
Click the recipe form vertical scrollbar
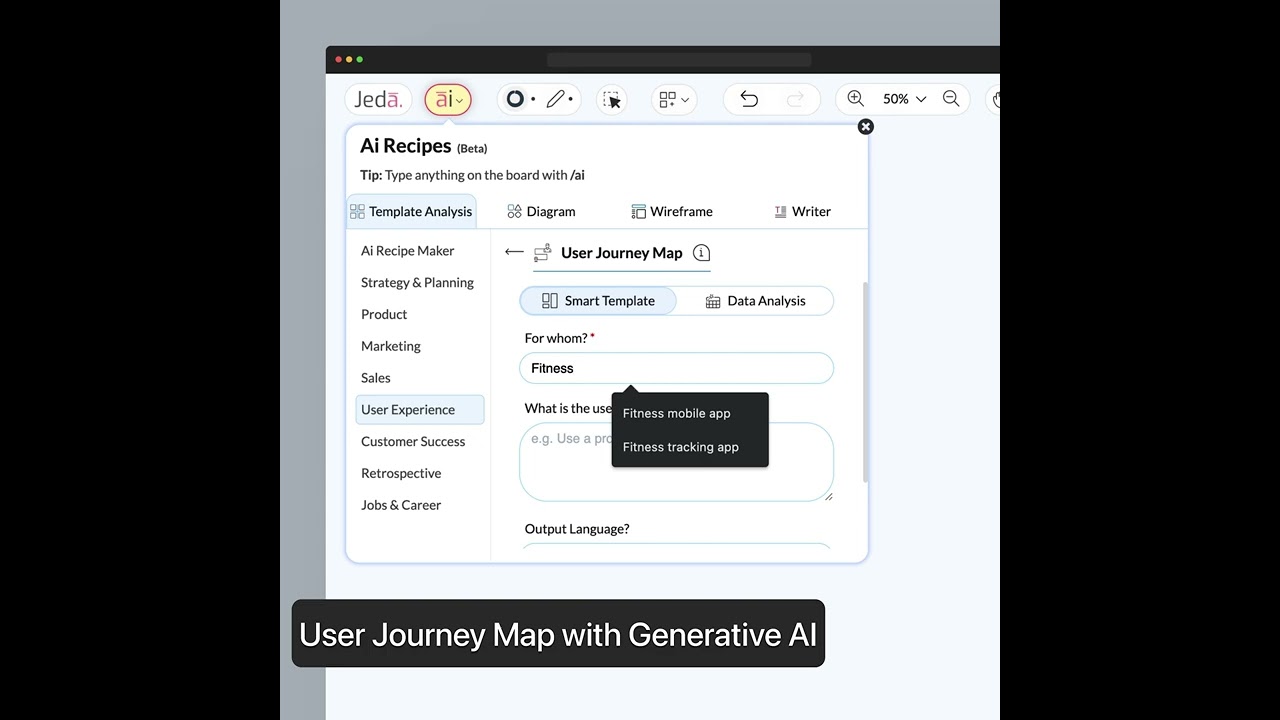point(864,381)
